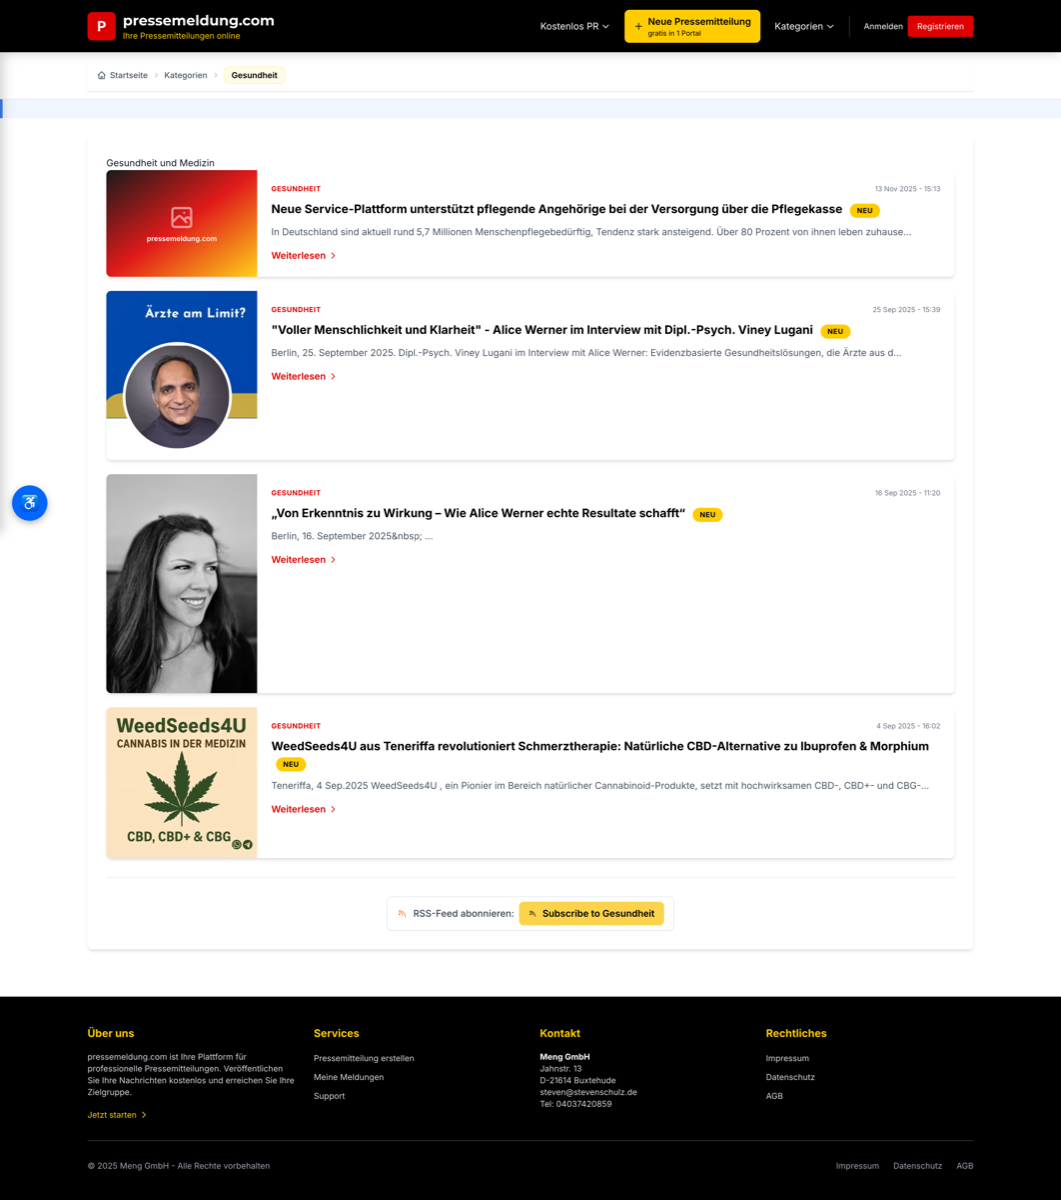Click Telegram icon on WeedSeeds4U thumbnail

(248, 845)
